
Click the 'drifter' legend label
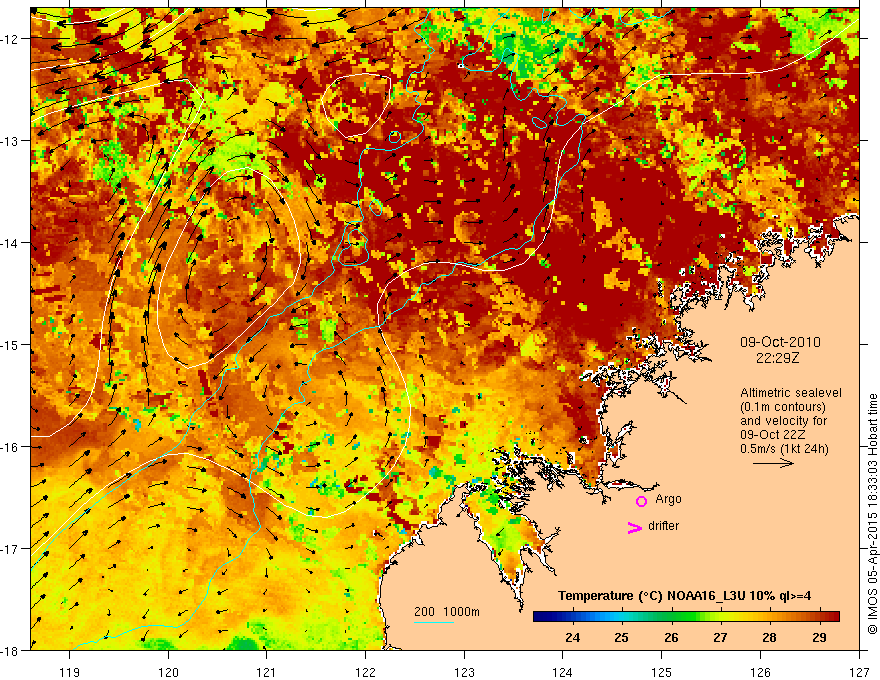click(663, 526)
